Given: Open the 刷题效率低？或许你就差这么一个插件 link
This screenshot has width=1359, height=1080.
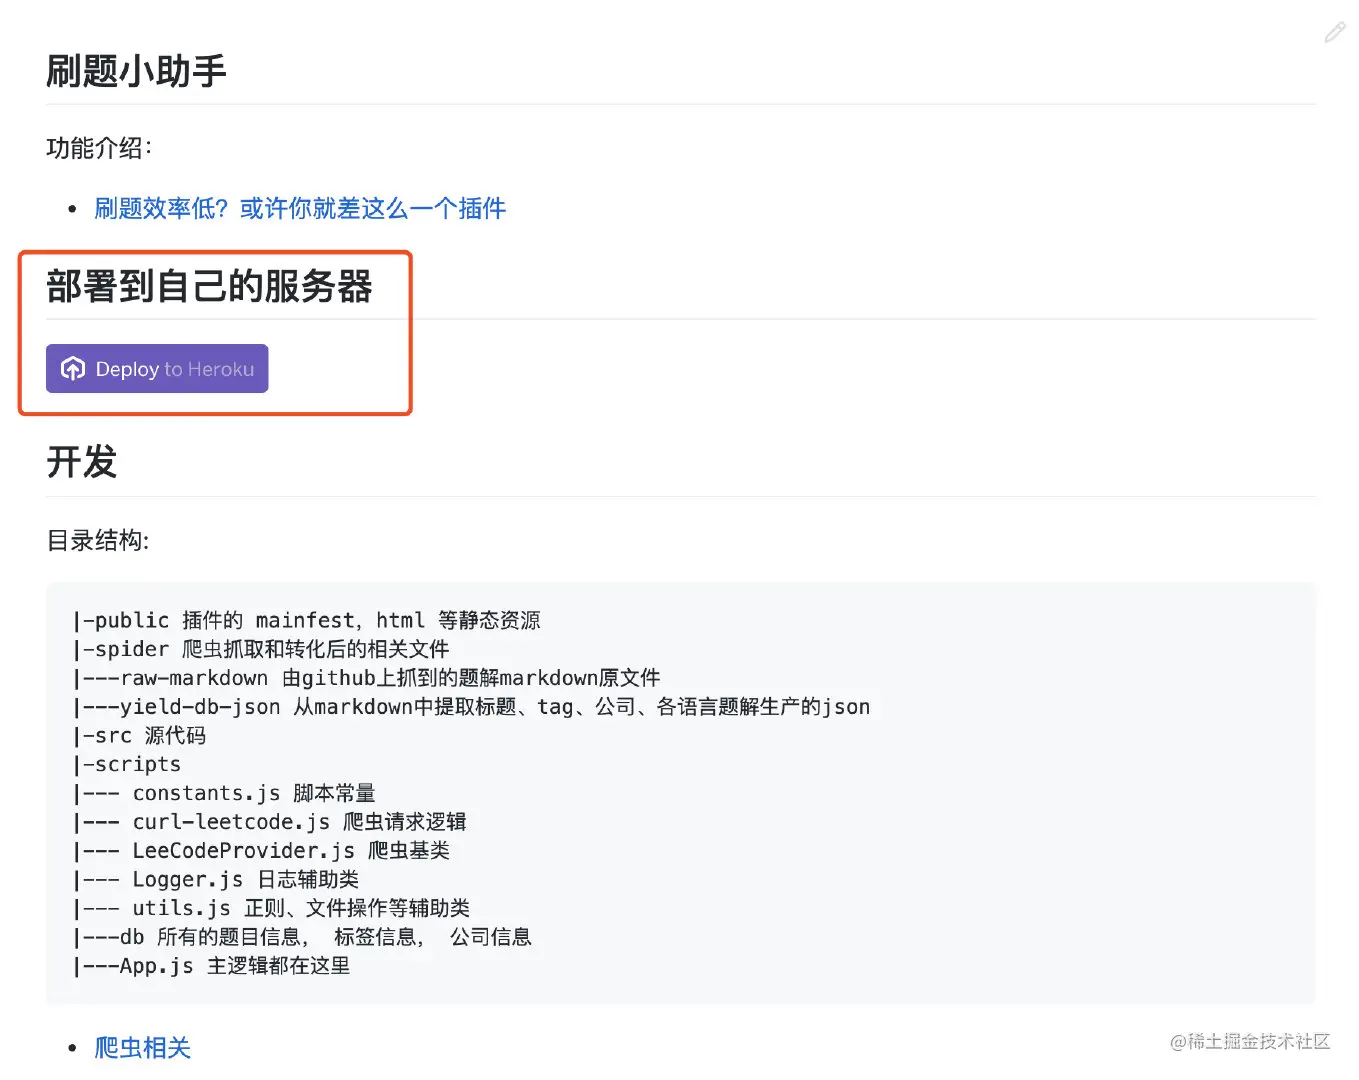Looking at the screenshot, I should point(300,208).
